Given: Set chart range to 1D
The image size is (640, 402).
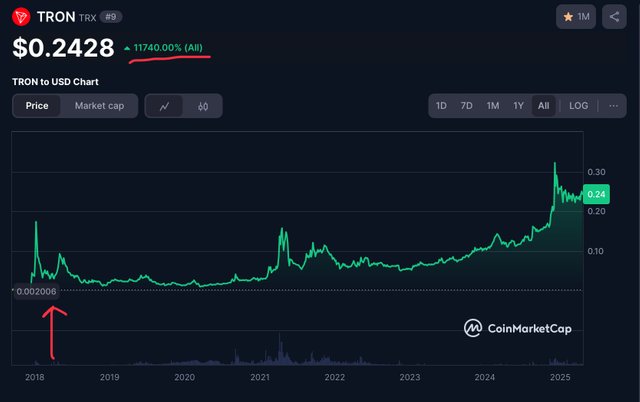Looking at the screenshot, I should point(441,106).
